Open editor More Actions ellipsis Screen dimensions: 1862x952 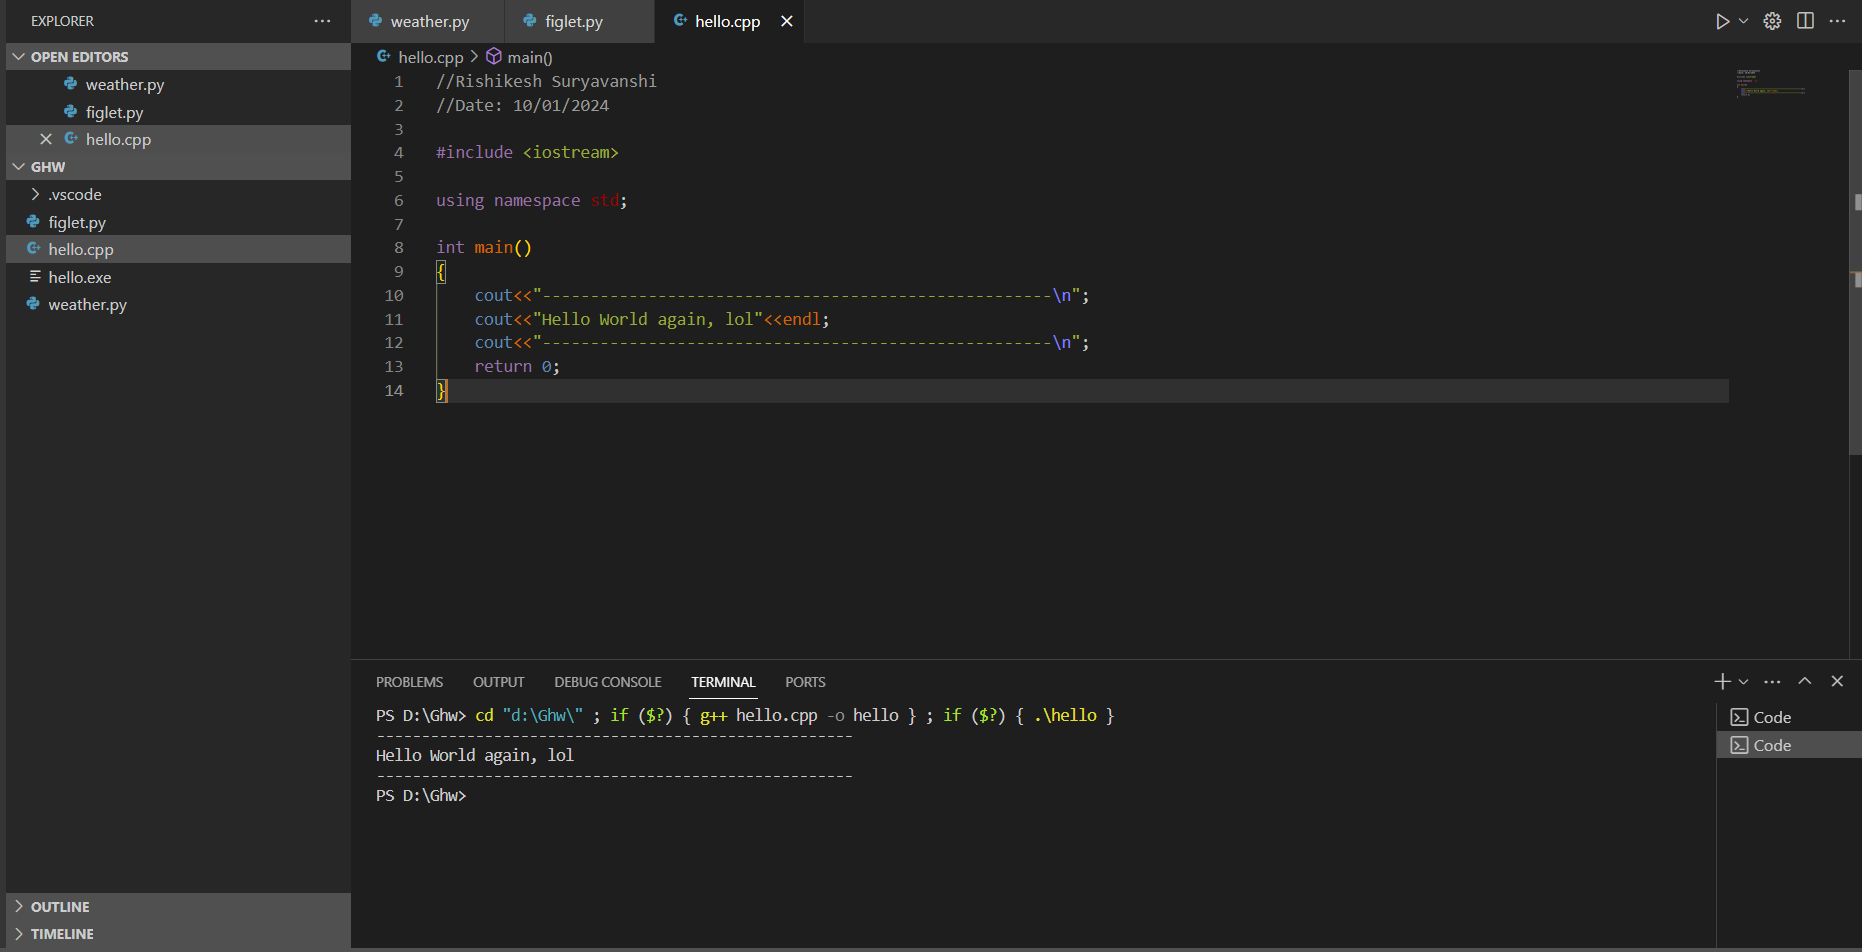point(1838,21)
